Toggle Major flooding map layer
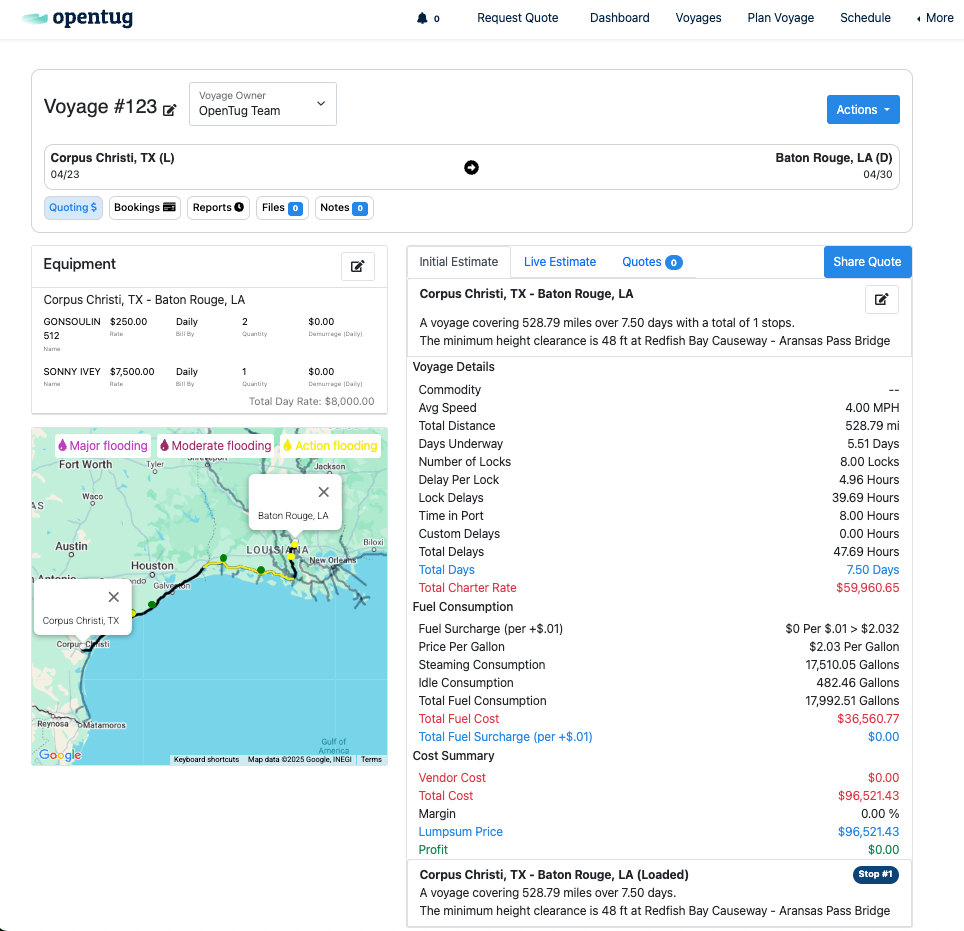Viewport: 964px width, 931px height. tap(103, 446)
